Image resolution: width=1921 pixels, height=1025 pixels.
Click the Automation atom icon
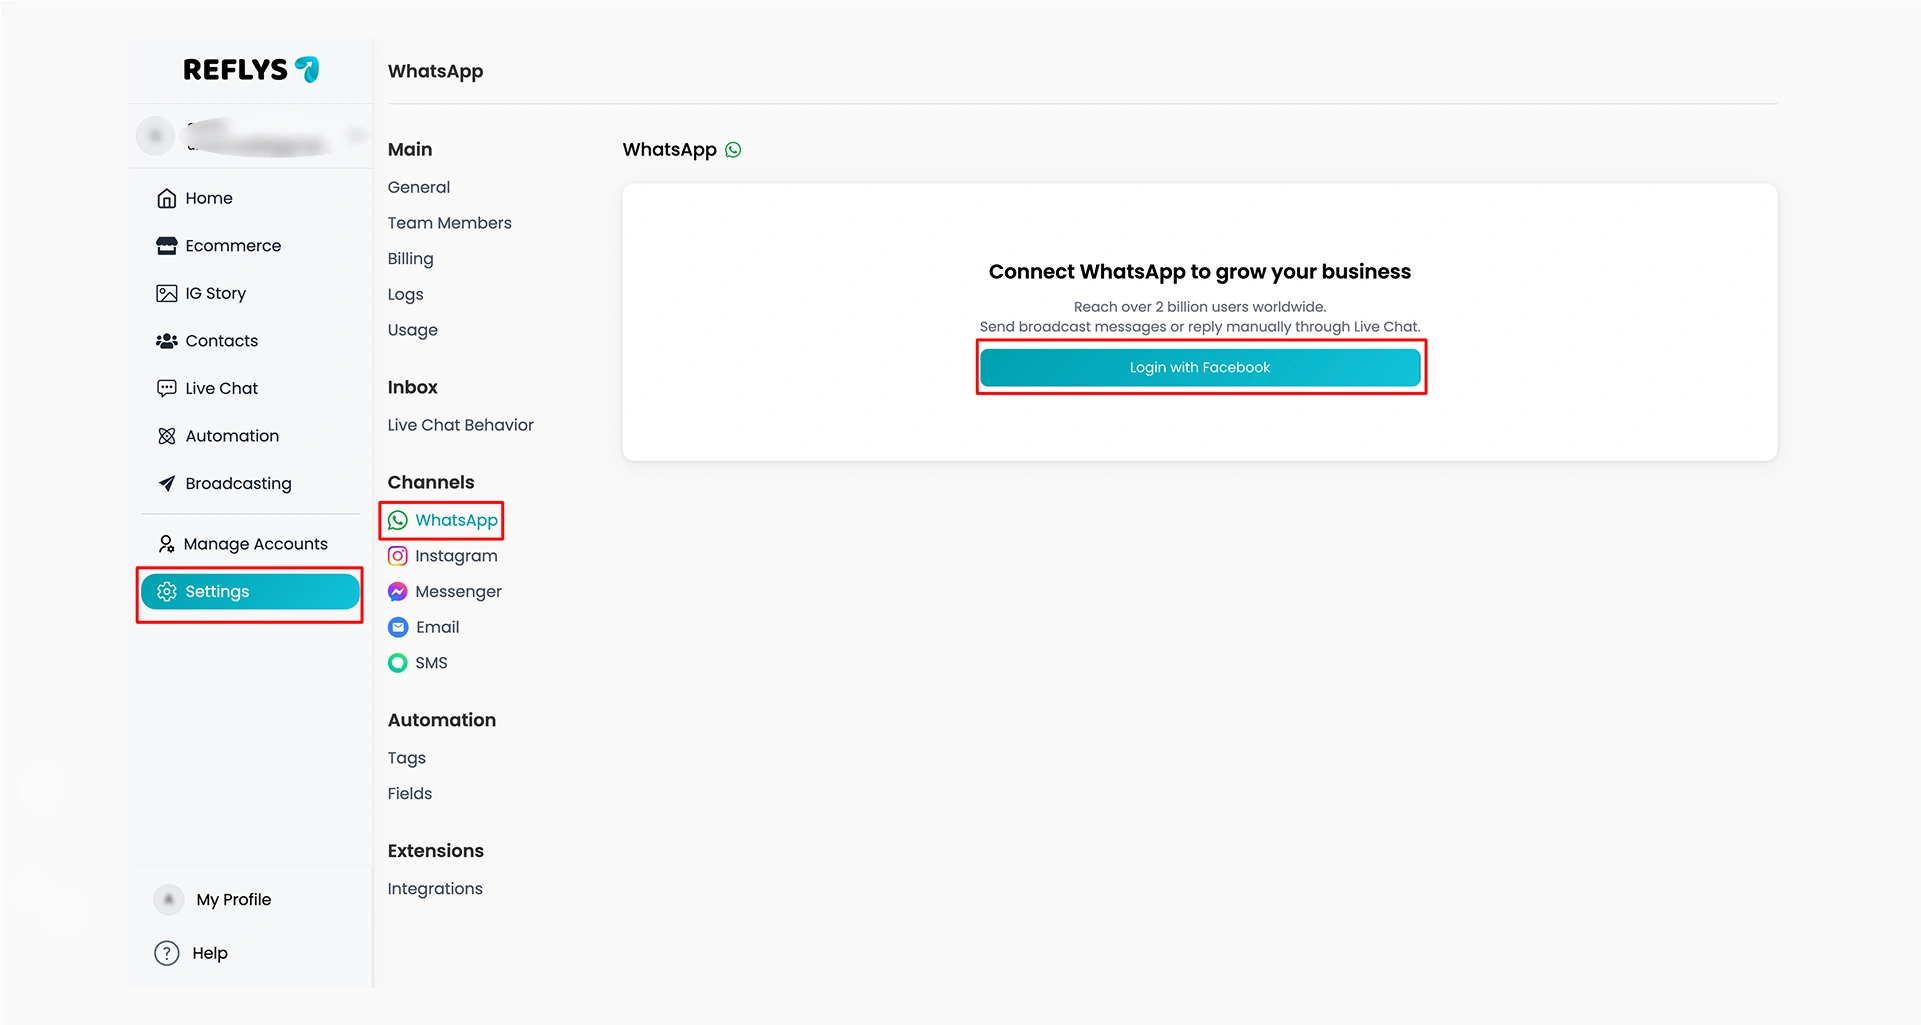(167, 436)
